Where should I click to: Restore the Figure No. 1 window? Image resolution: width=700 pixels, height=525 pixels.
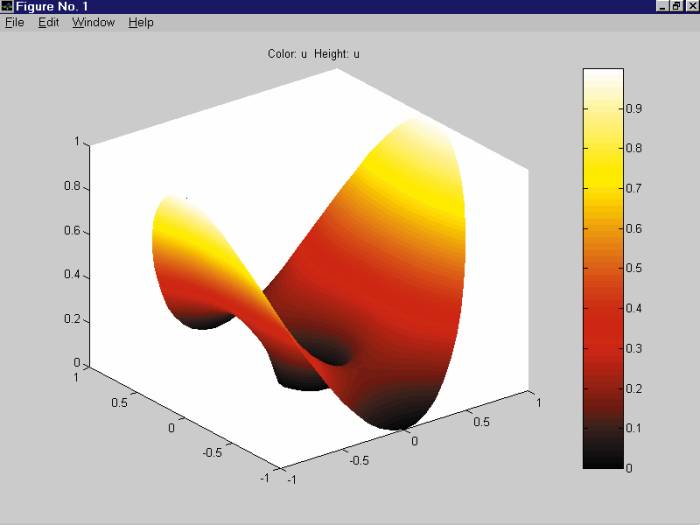tap(676, 6)
